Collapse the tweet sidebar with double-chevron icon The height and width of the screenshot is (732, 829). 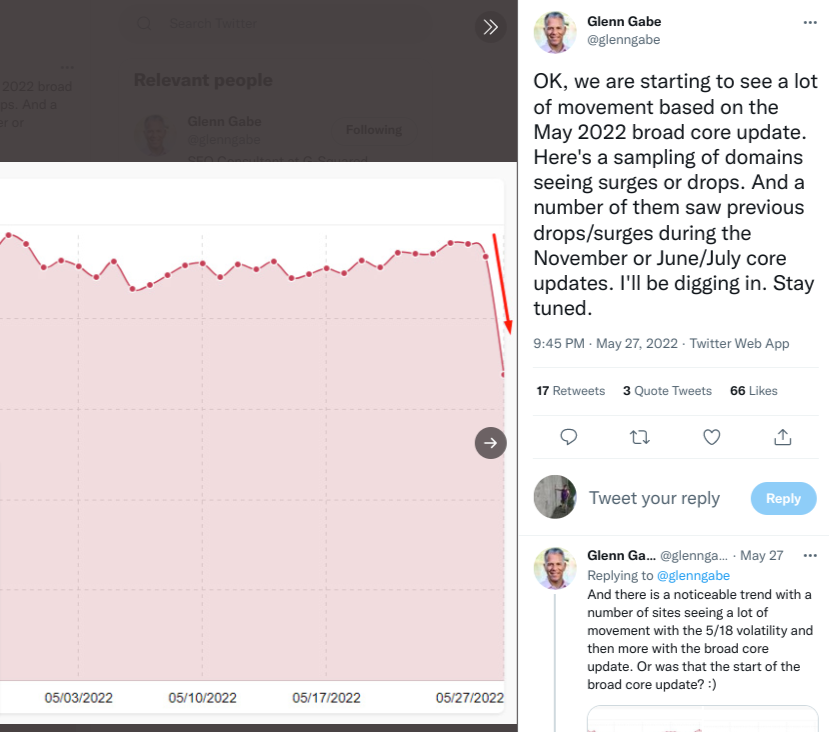pos(490,27)
